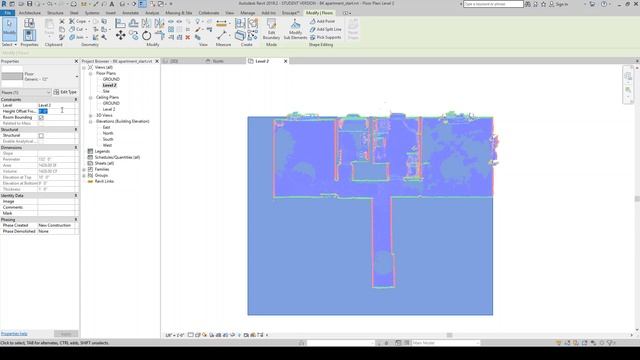This screenshot has height=360, width=640.
Task: Click the Edit Boundary tool
Action: (271, 29)
